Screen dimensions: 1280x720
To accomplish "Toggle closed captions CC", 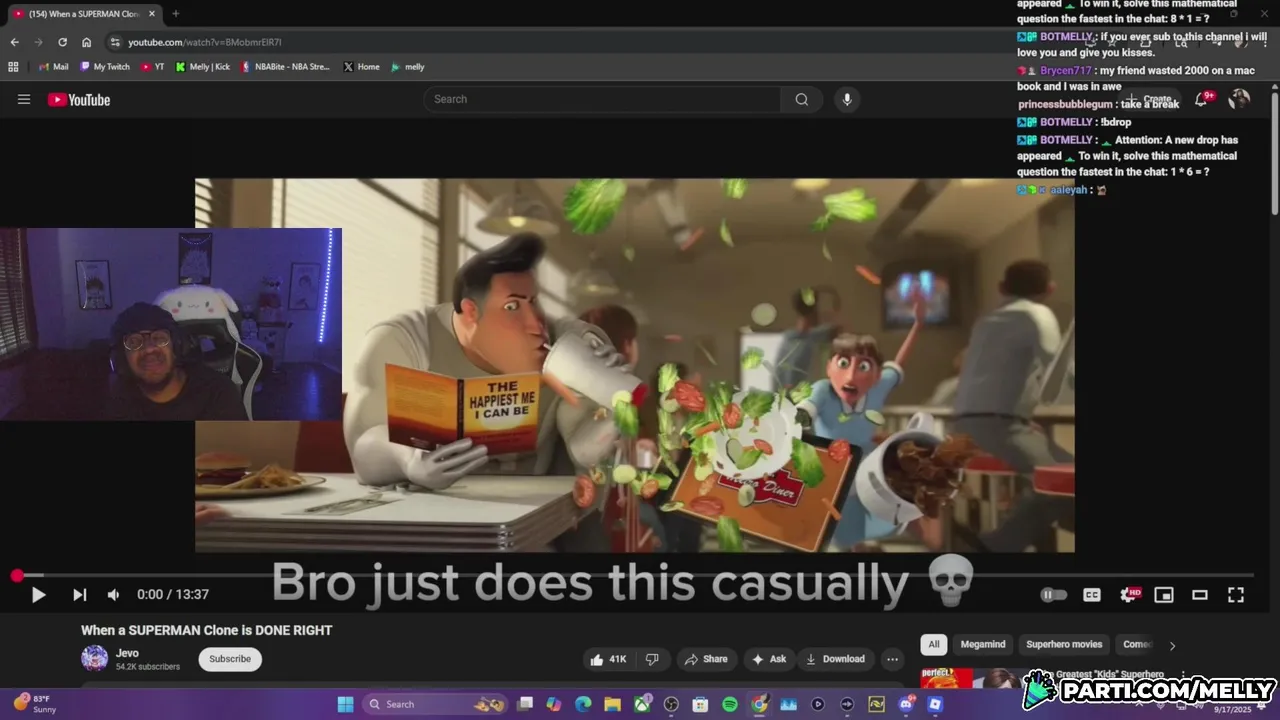I will (1092, 595).
